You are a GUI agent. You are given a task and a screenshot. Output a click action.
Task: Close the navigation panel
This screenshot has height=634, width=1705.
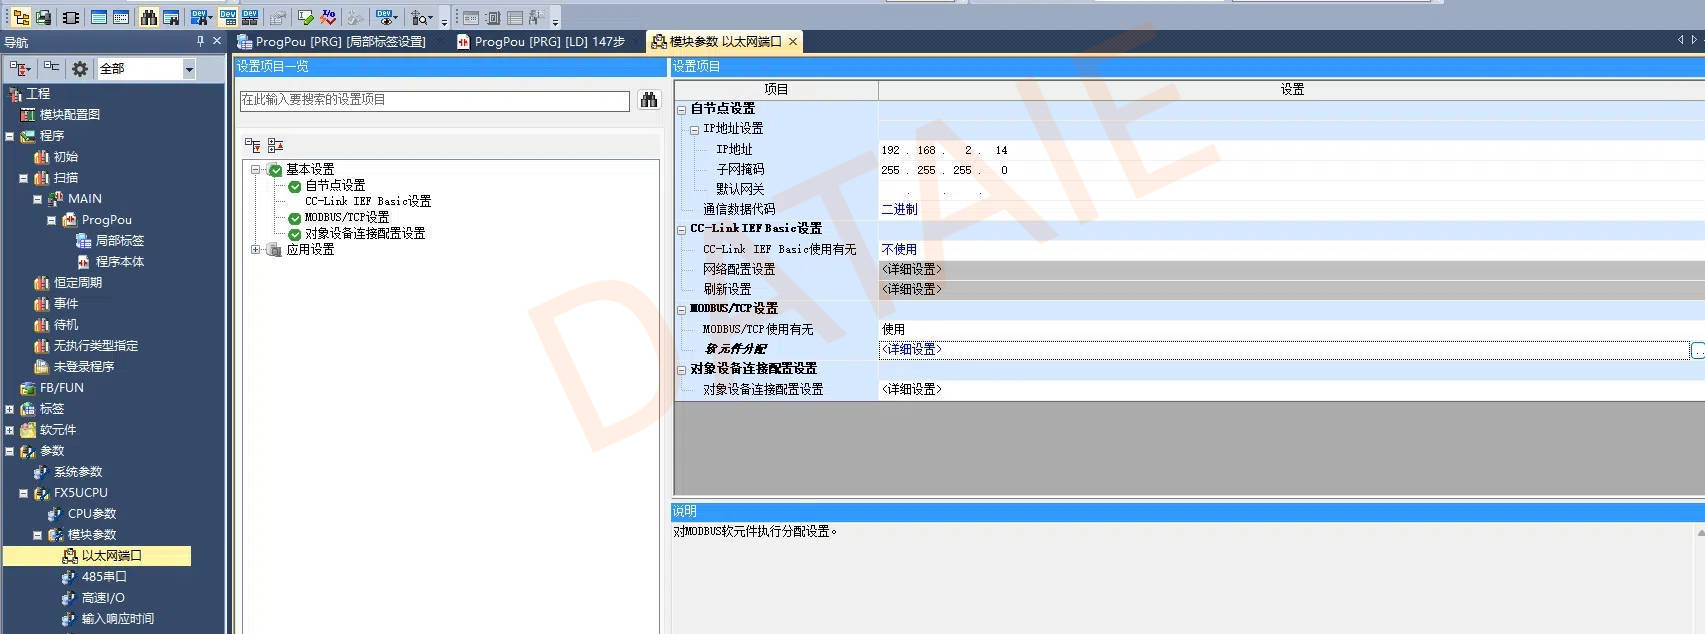(x=217, y=41)
